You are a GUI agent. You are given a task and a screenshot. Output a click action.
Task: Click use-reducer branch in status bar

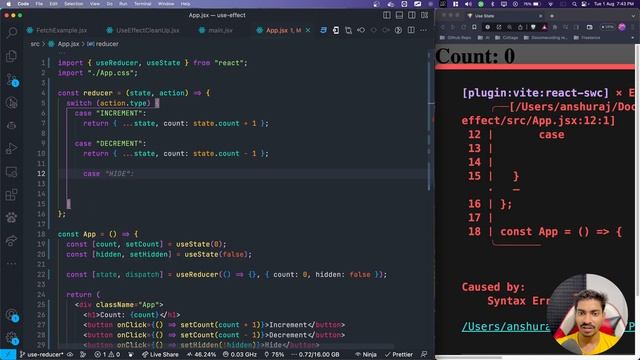point(41,354)
